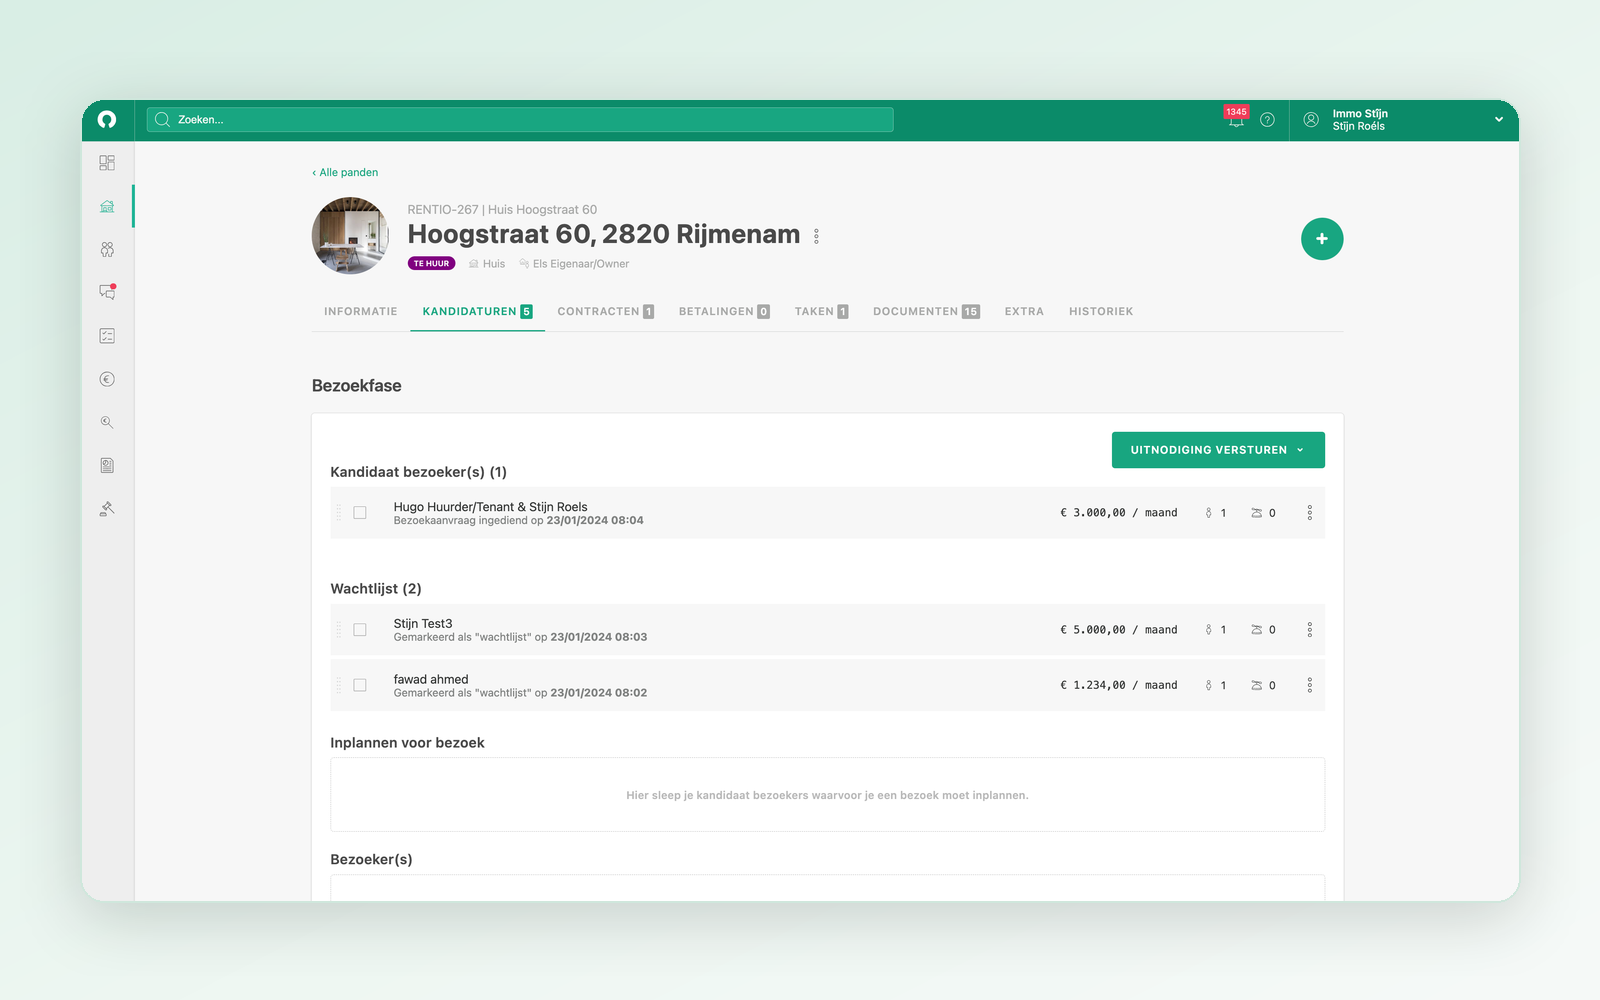
Task: Click the green plus add button
Action: point(1322,239)
